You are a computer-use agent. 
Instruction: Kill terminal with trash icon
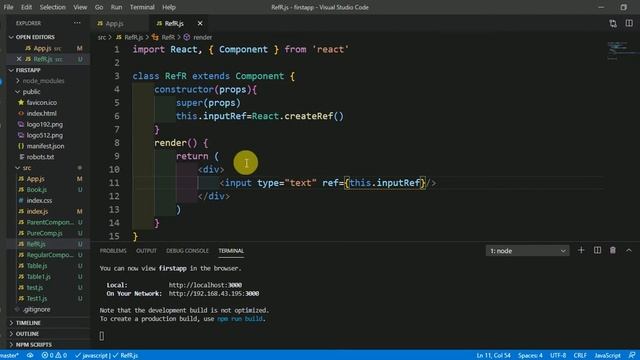tap(613, 250)
